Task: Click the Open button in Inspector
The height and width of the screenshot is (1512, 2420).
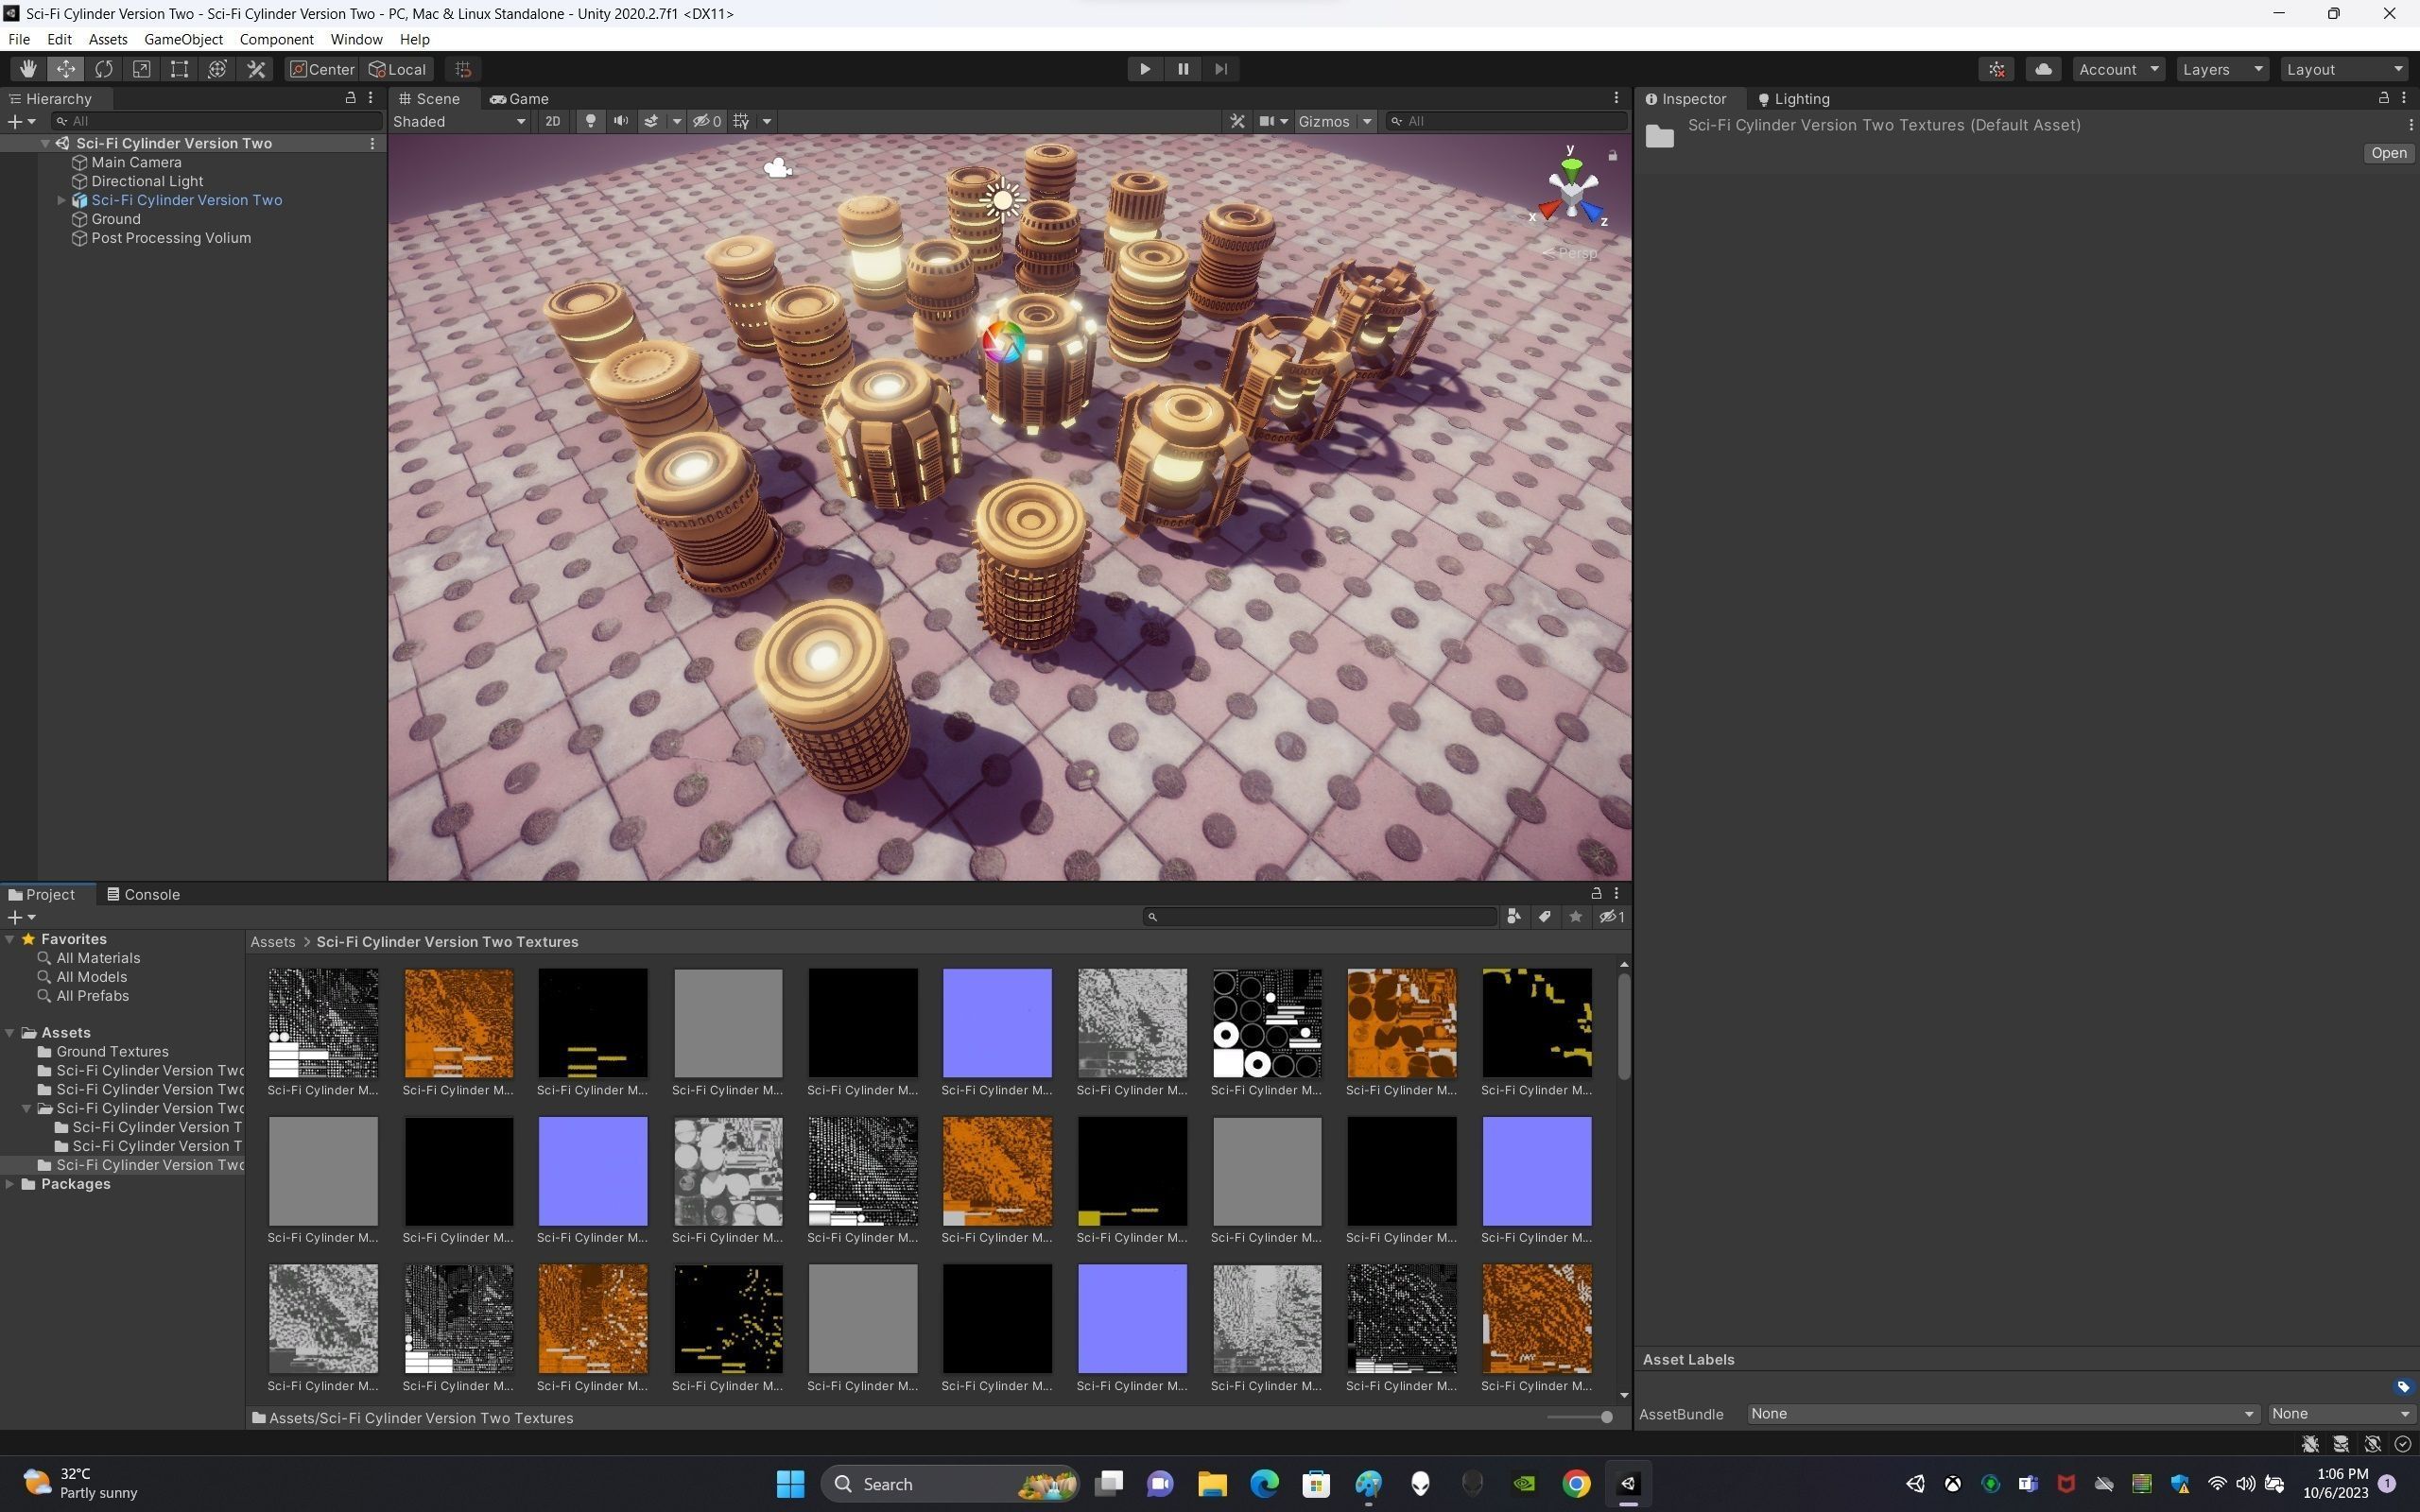Action: [2387, 153]
